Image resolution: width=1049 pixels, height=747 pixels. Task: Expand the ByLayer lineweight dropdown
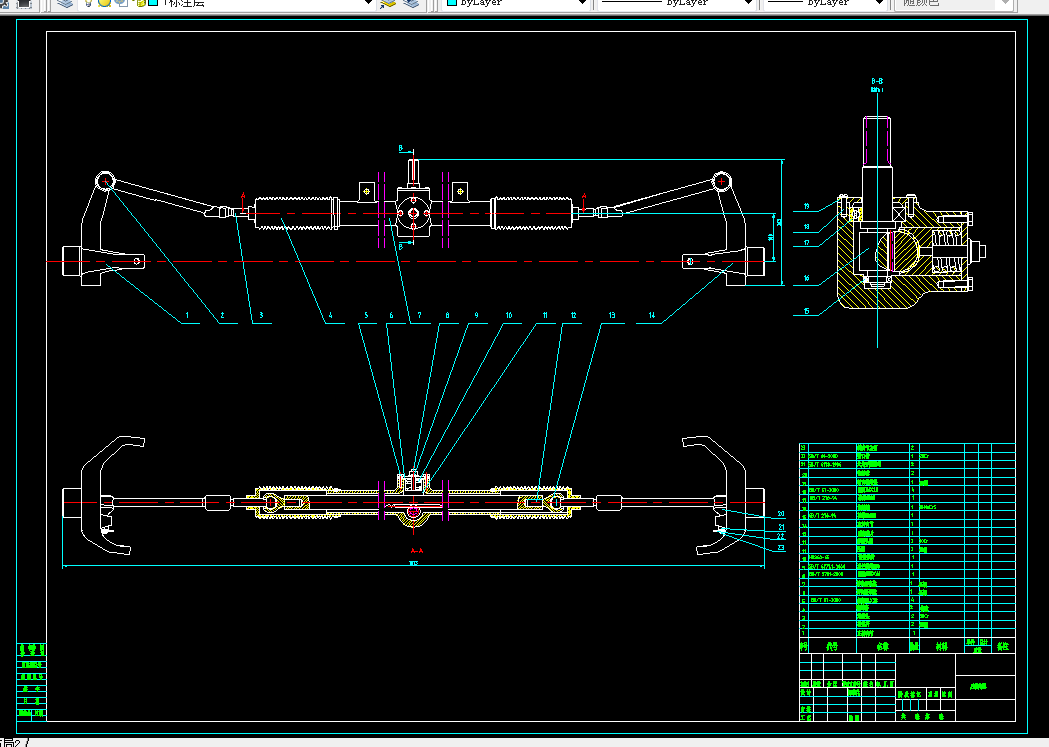[x=879, y=3]
